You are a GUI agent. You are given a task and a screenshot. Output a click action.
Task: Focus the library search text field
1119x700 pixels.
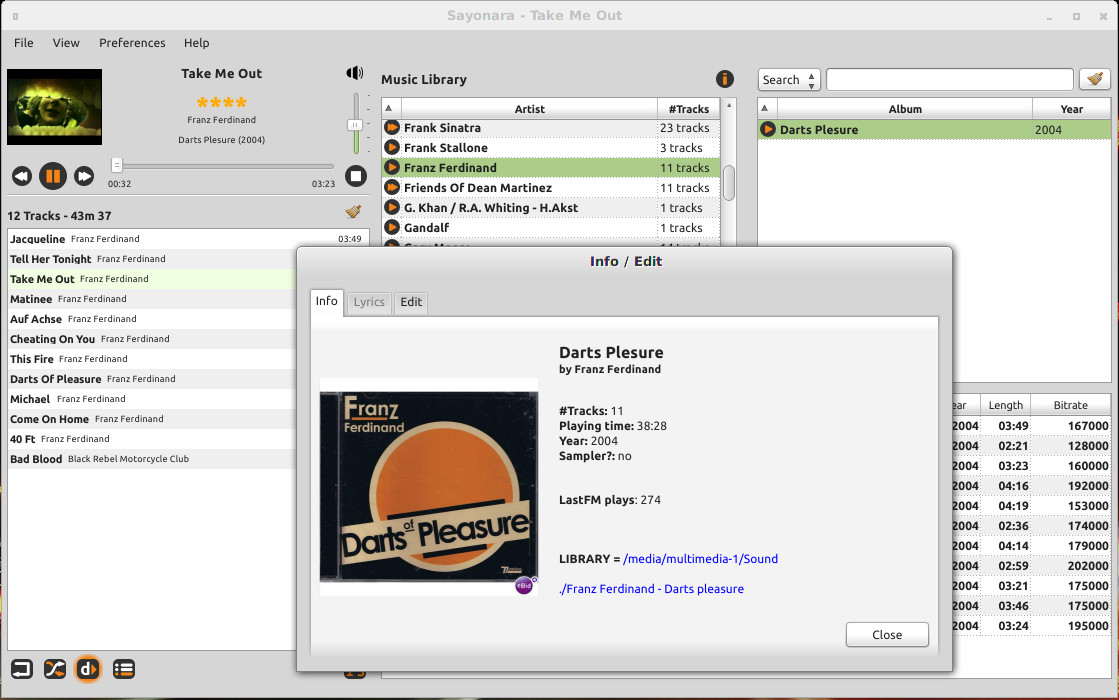pyautogui.click(x=949, y=80)
